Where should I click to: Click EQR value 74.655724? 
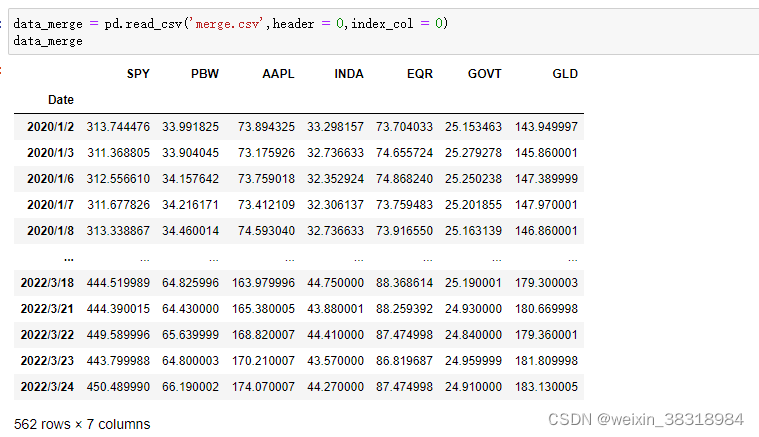(x=404, y=153)
